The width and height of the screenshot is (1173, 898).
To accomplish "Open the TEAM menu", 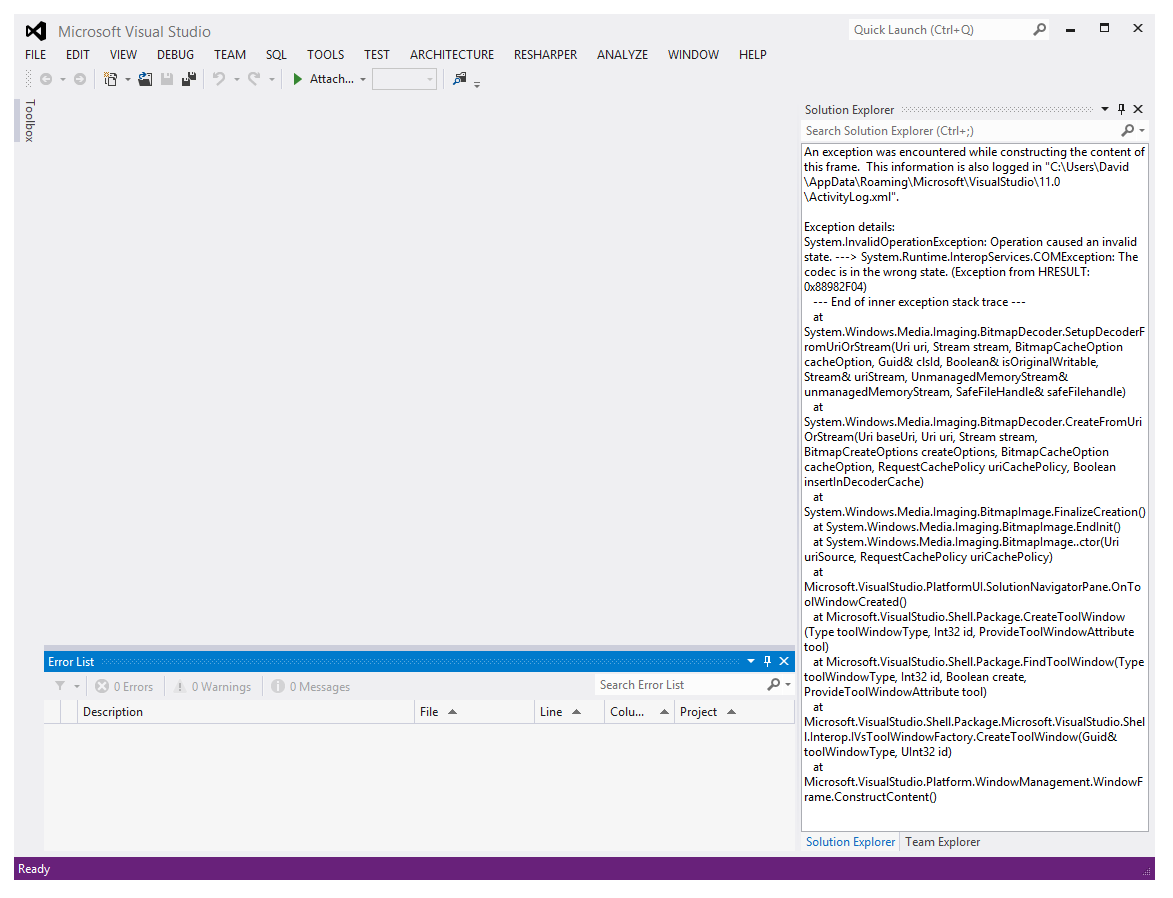I will [230, 55].
